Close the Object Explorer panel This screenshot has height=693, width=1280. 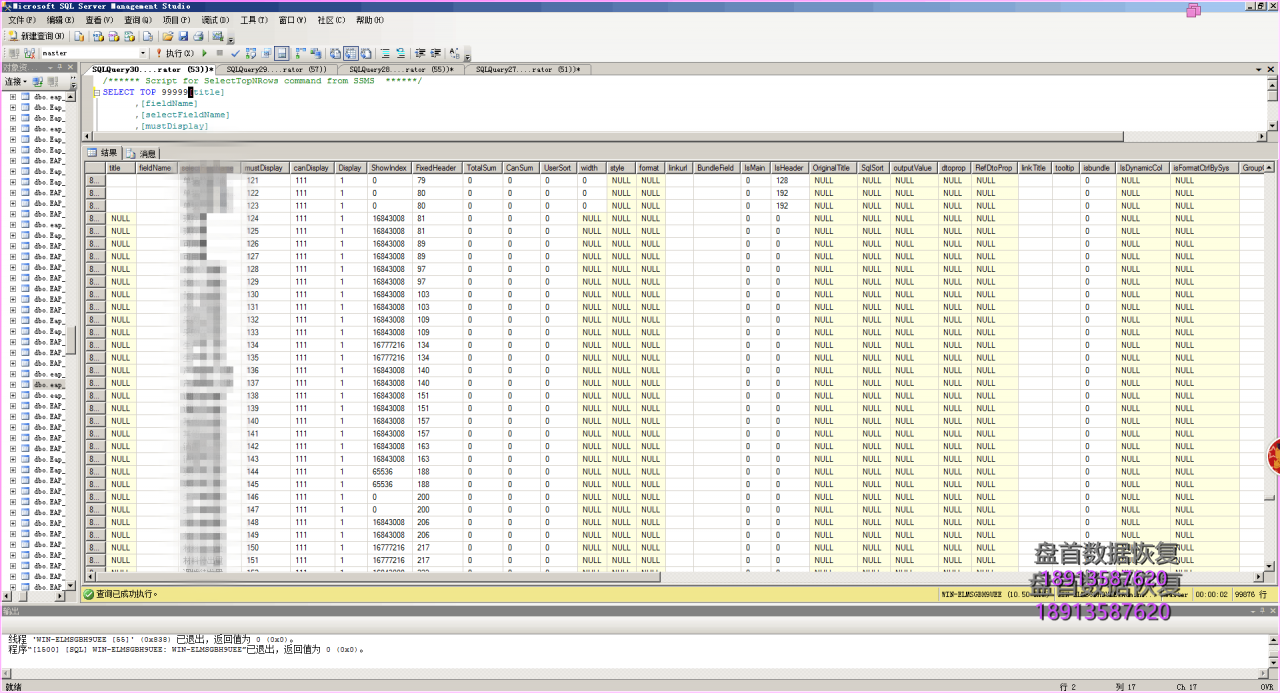click(72, 67)
